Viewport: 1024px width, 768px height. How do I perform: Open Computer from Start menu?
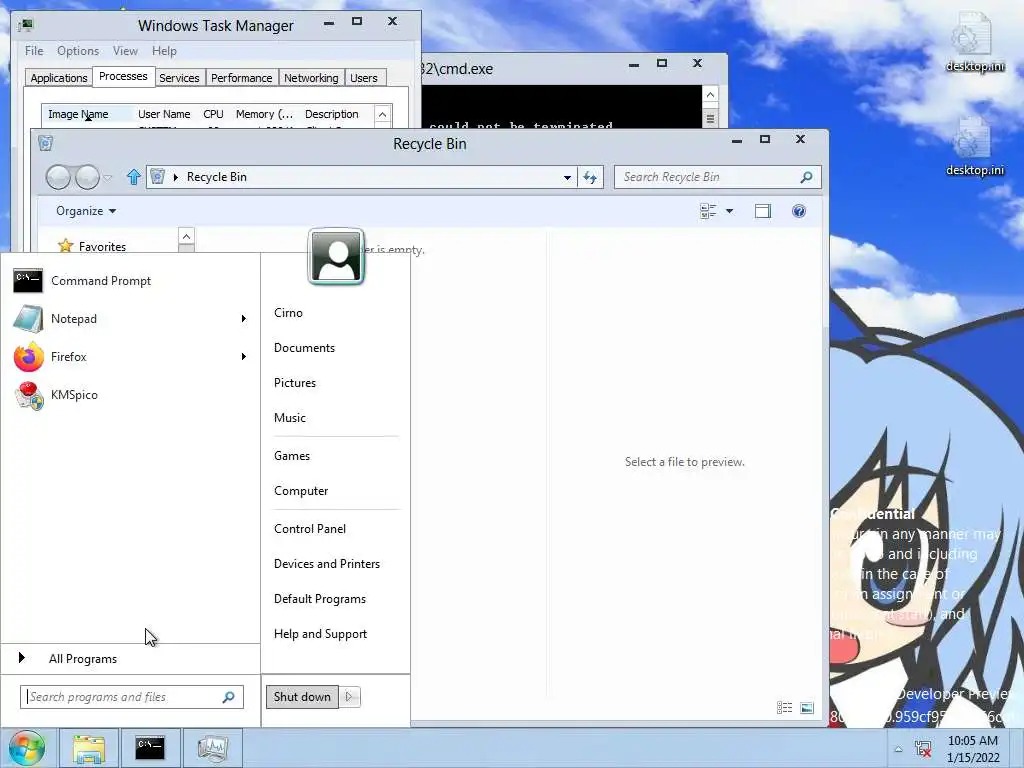[301, 491]
